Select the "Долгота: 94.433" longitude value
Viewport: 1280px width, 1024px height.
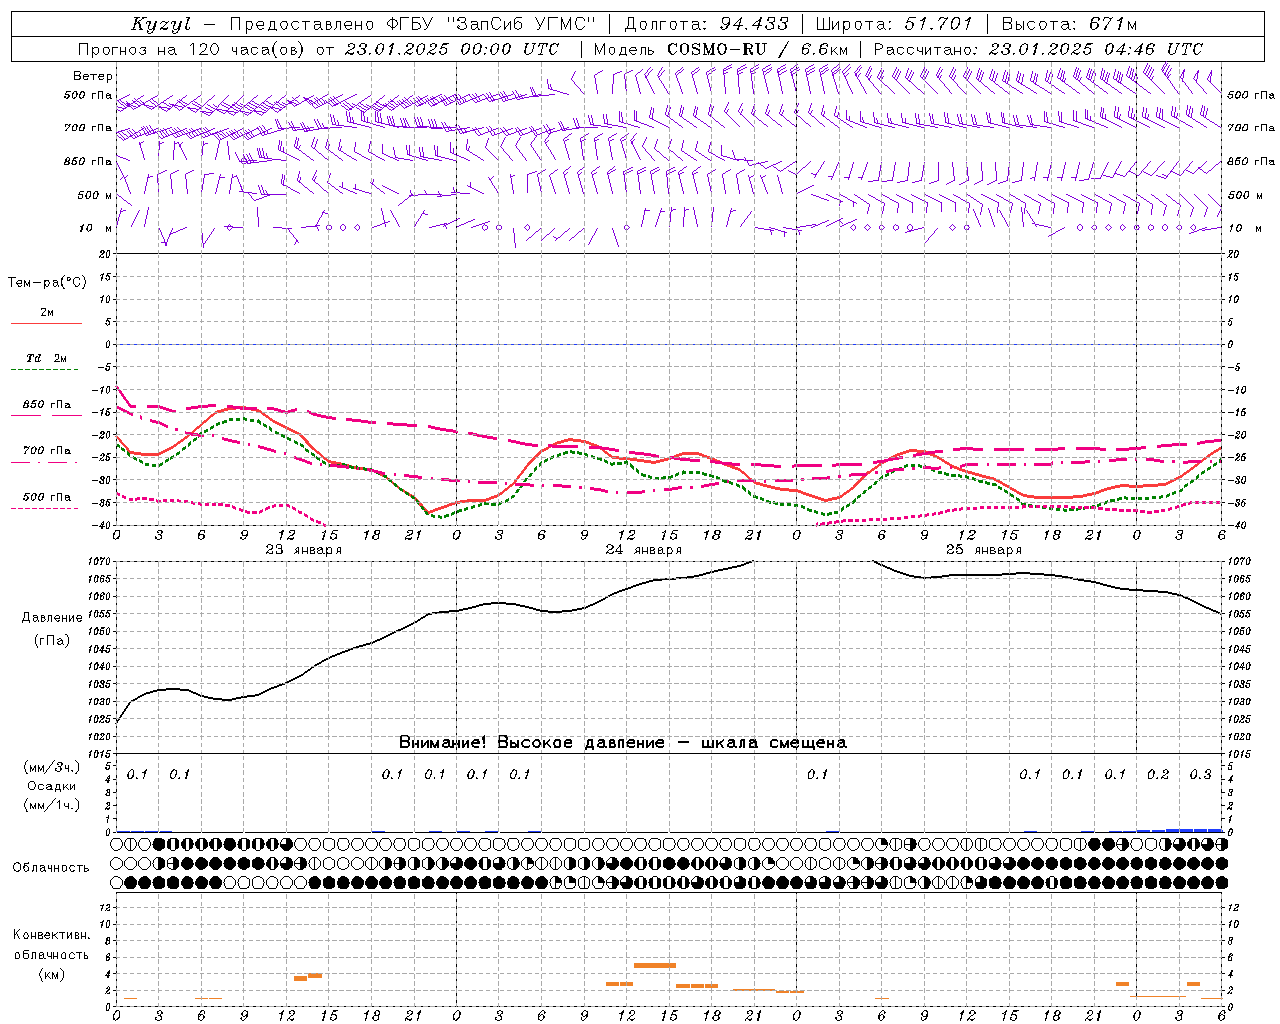(x=707, y=24)
